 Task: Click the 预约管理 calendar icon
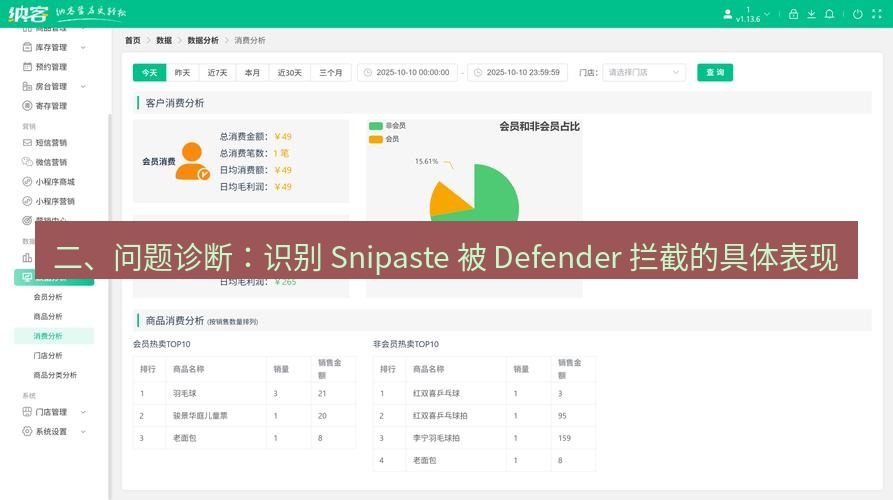[27, 67]
